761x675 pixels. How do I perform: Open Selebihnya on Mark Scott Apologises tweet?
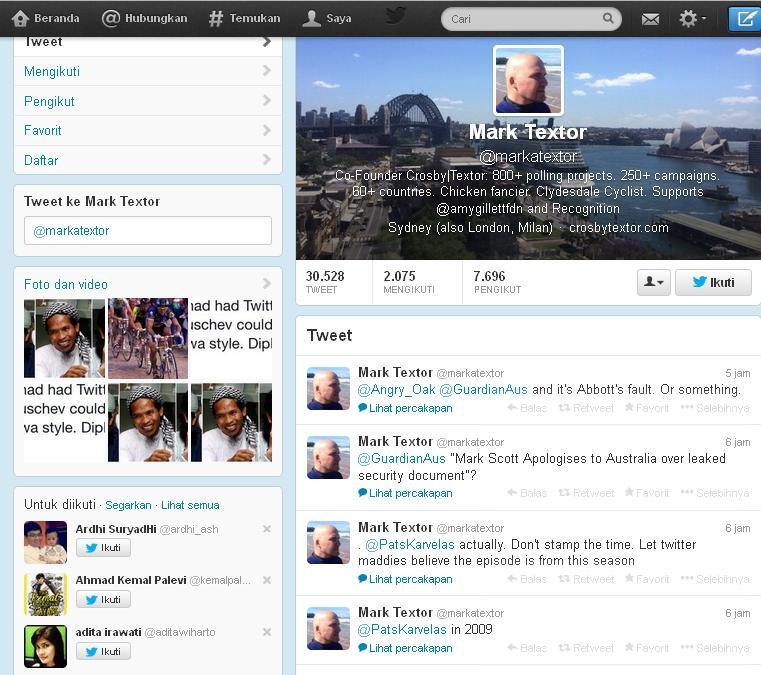(x=715, y=493)
